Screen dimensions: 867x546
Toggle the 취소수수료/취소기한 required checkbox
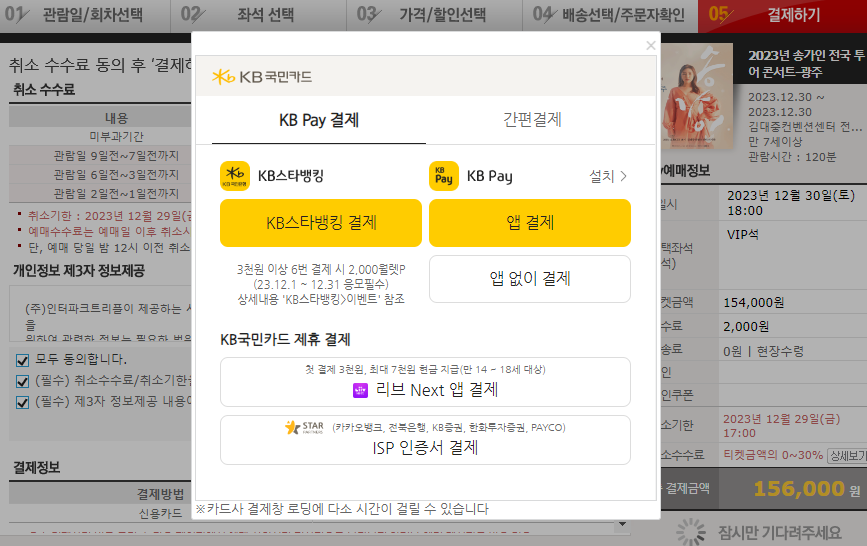(23, 382)
